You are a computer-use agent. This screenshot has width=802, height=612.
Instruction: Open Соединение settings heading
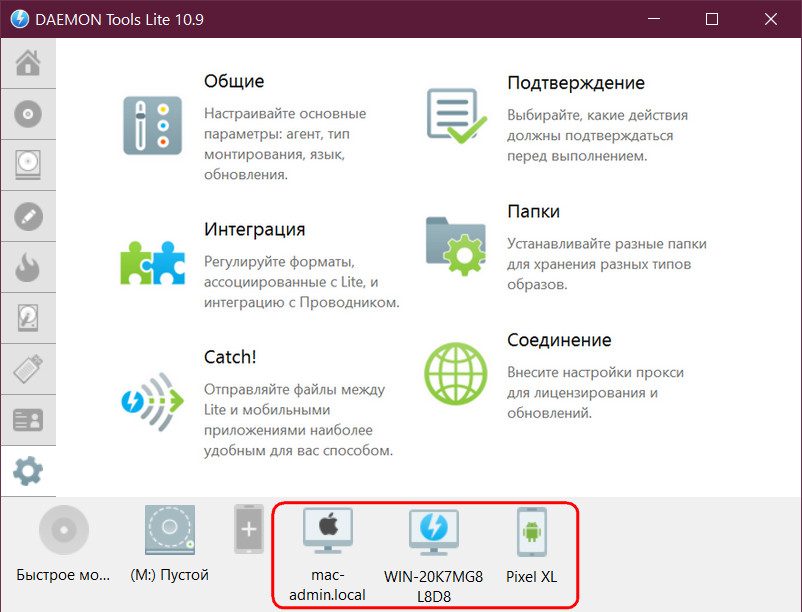(560, 340)
